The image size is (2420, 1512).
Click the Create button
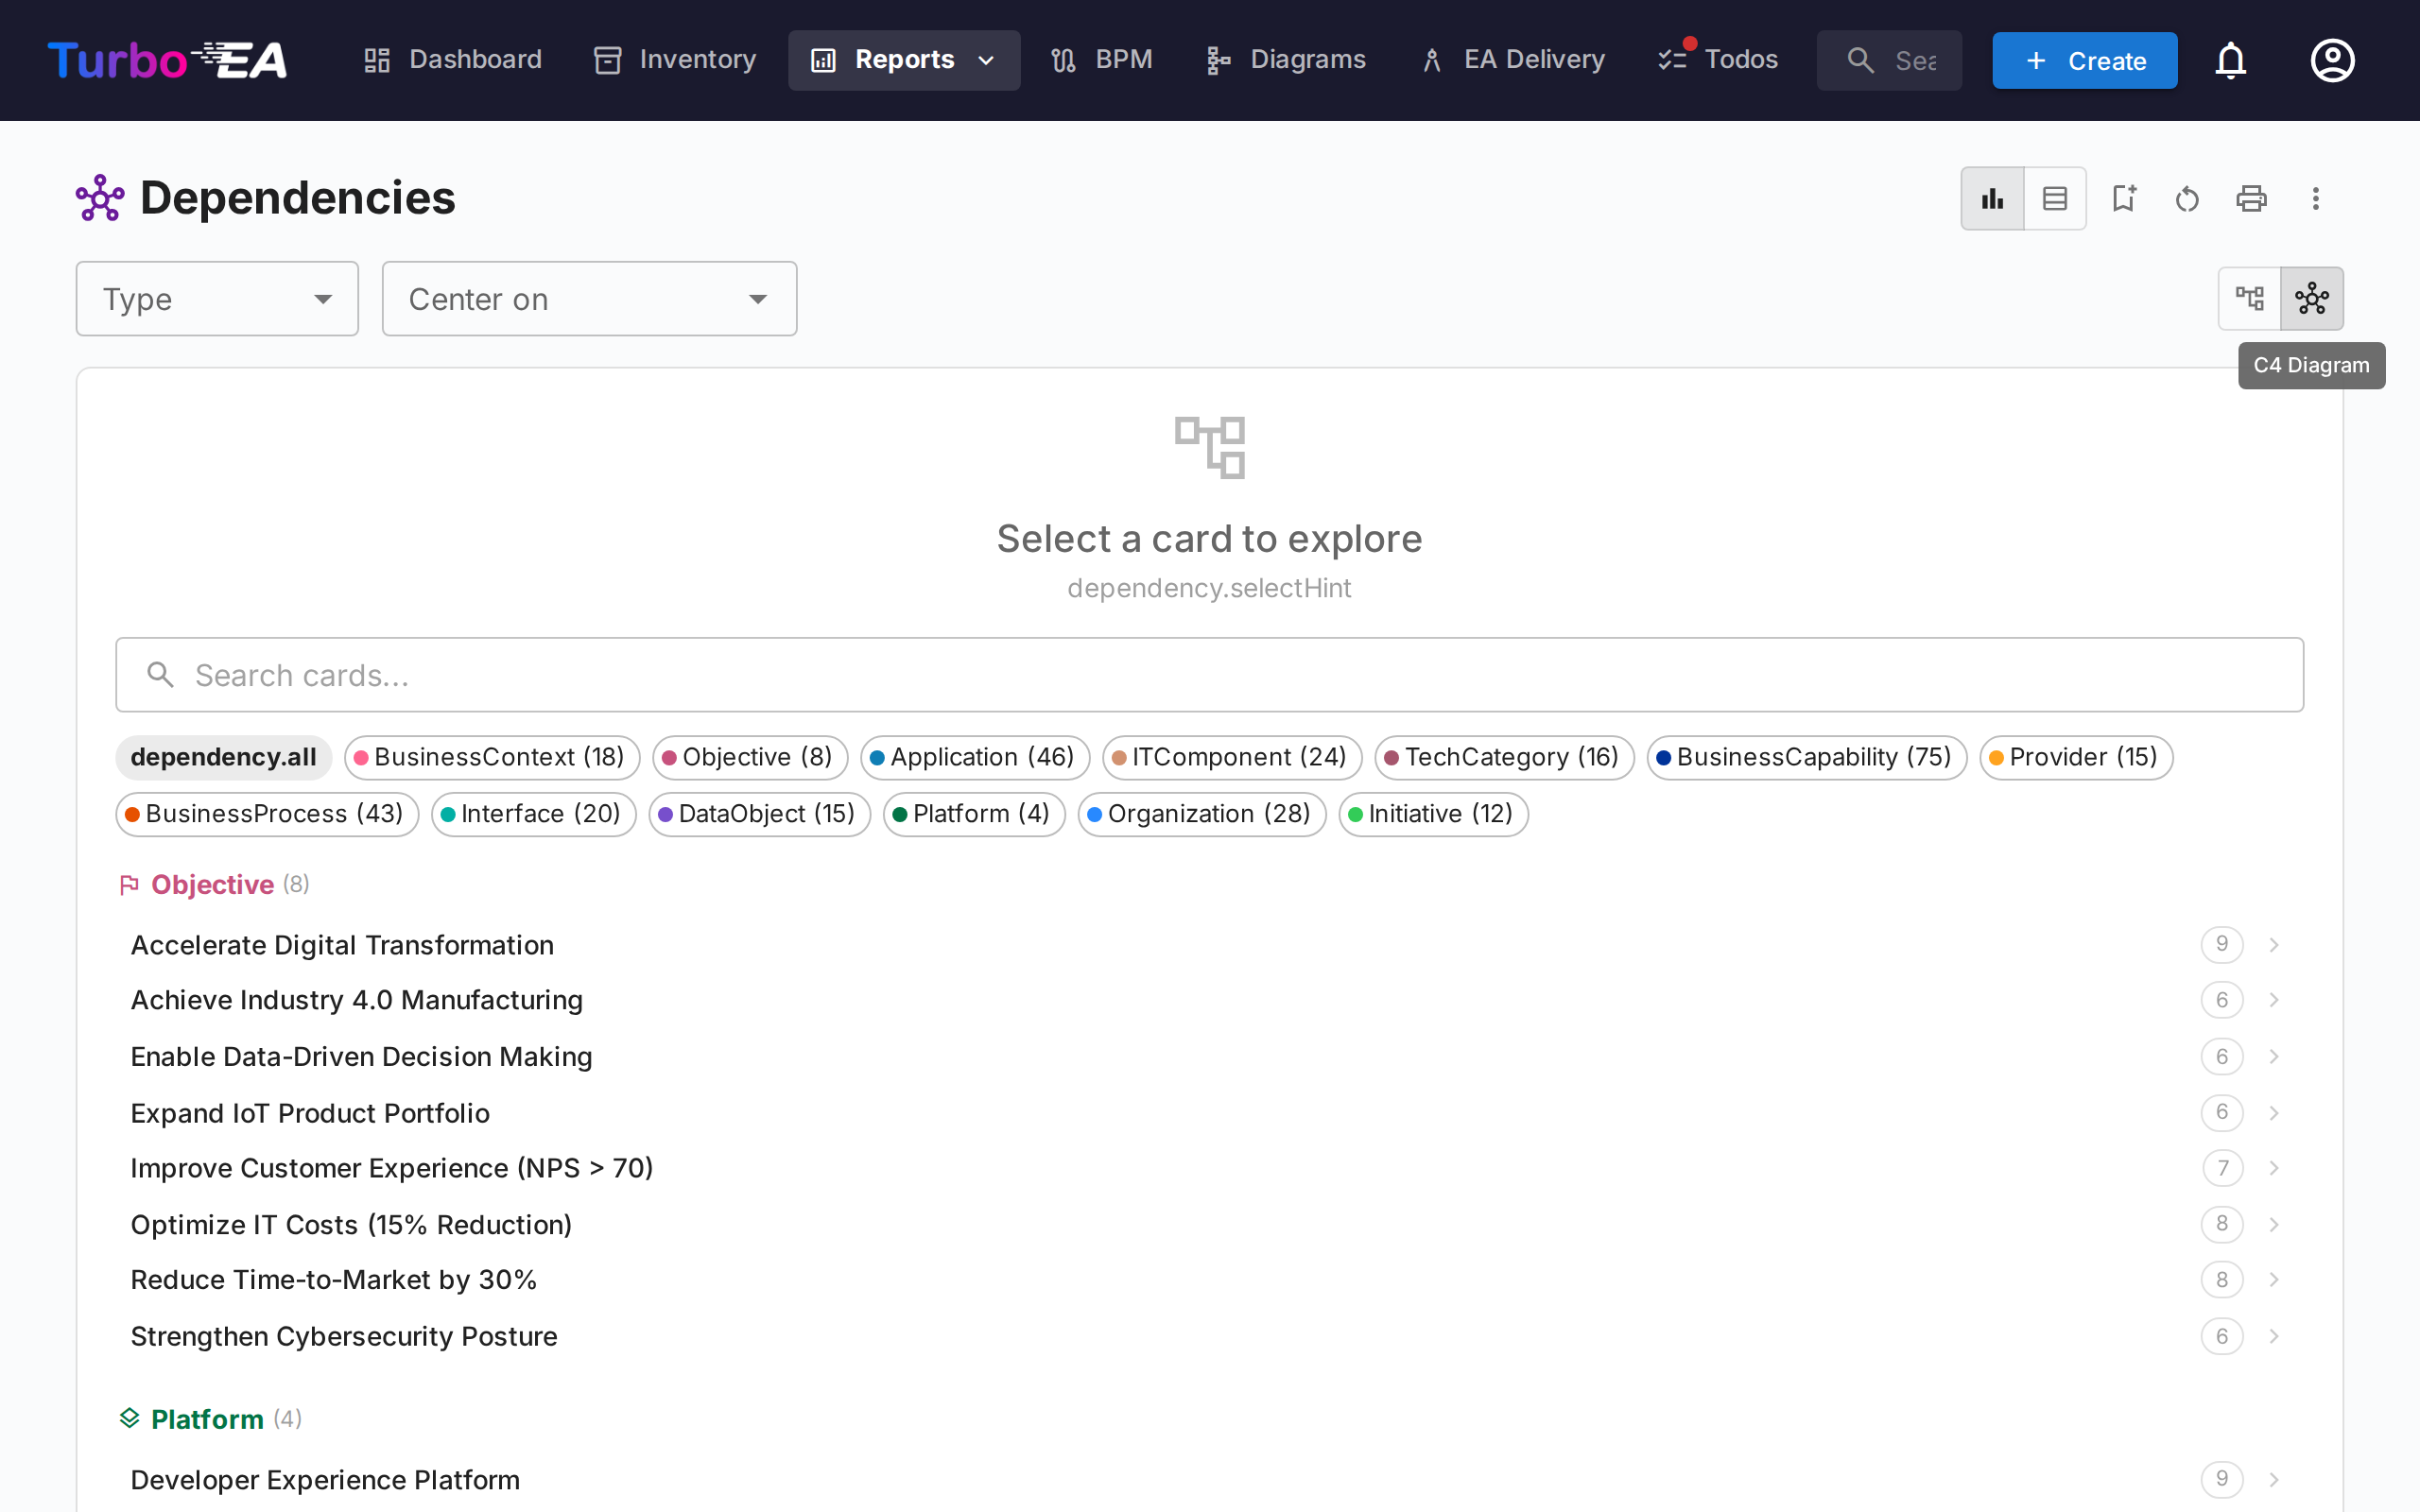coord(2084,60)
